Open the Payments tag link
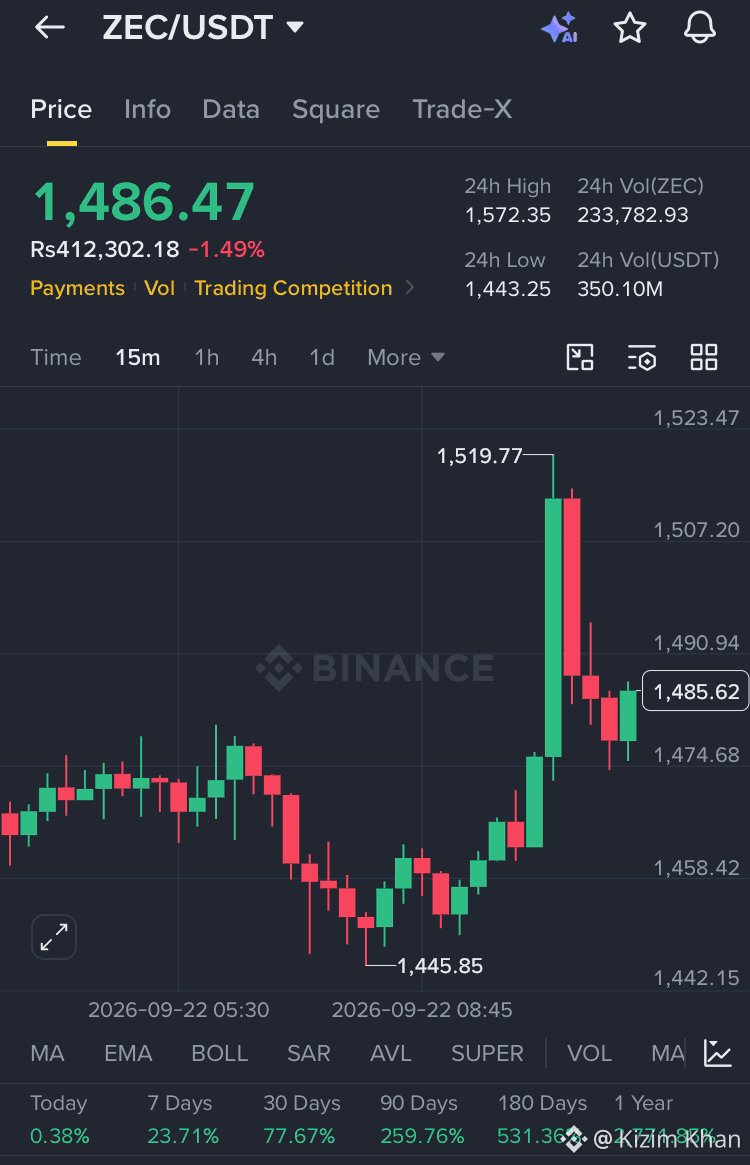 tap(77, 288)
